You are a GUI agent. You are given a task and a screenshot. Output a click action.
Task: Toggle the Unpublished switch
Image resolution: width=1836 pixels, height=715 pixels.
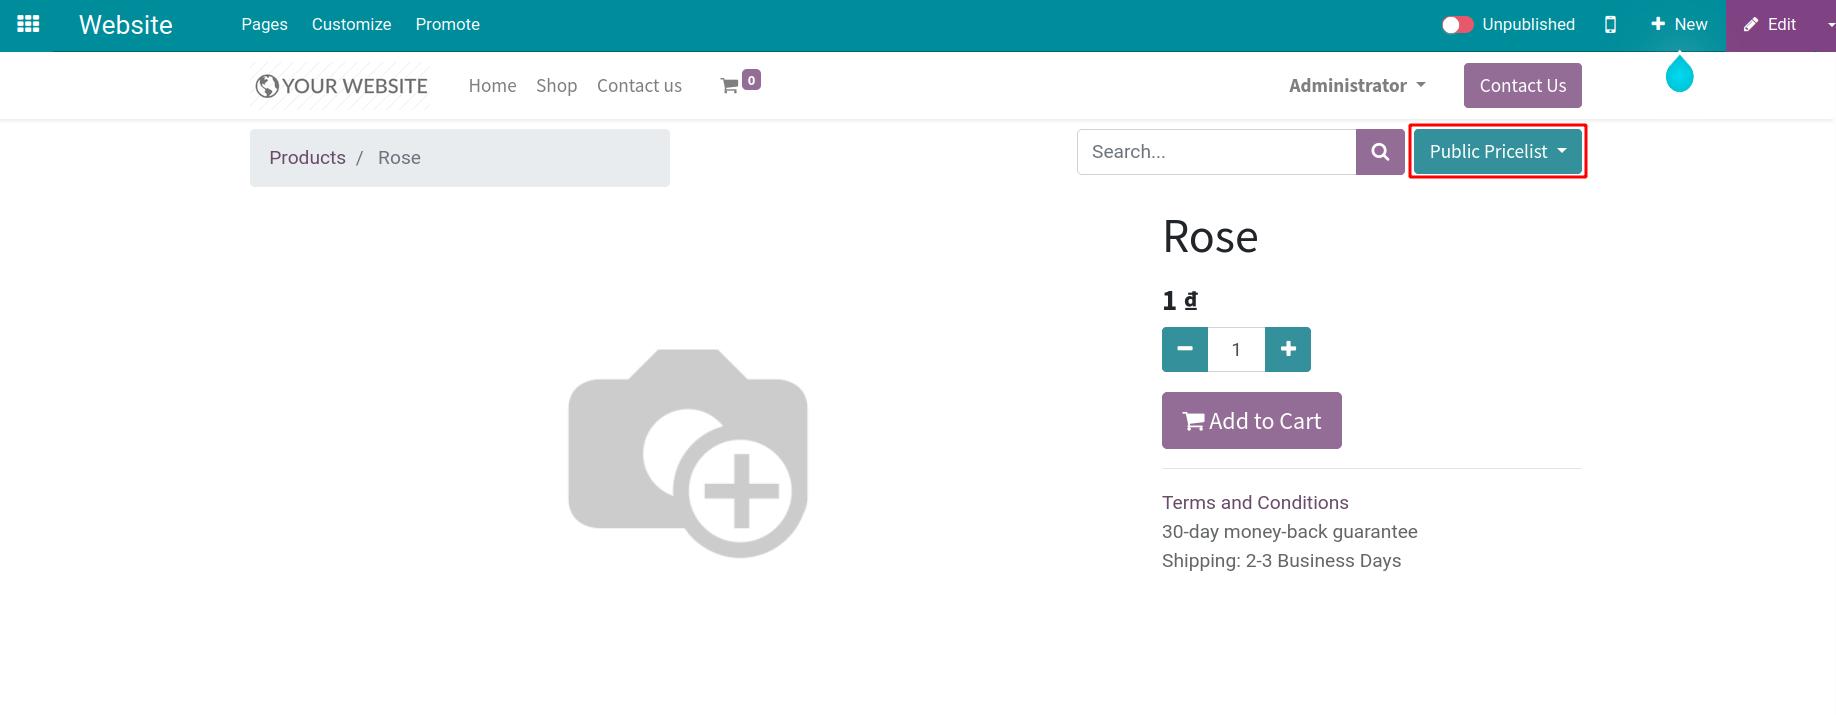[x=1457, y=25]
